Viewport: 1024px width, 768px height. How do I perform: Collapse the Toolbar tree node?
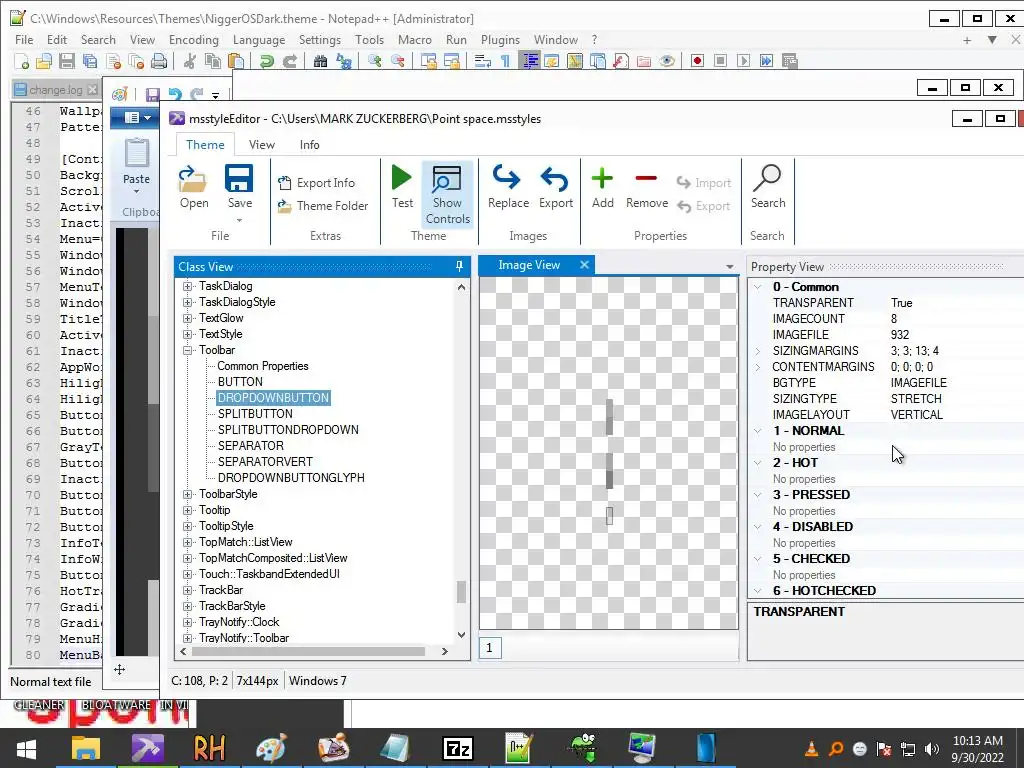click(x=187, y=350)
